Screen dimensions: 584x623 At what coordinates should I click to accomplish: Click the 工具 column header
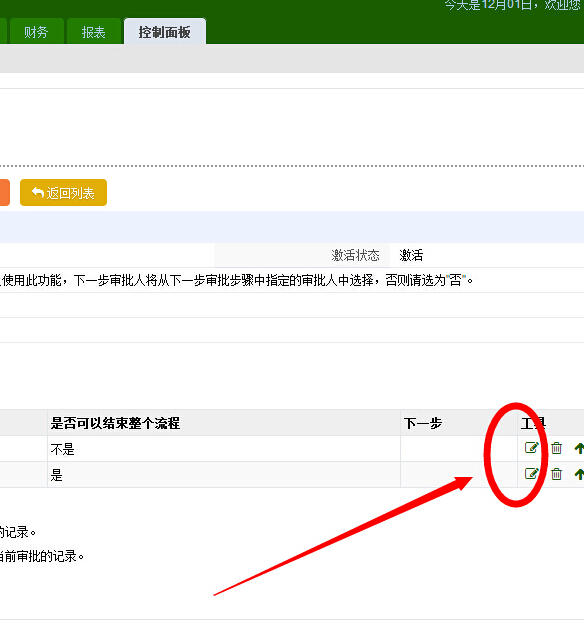[533, 423]
